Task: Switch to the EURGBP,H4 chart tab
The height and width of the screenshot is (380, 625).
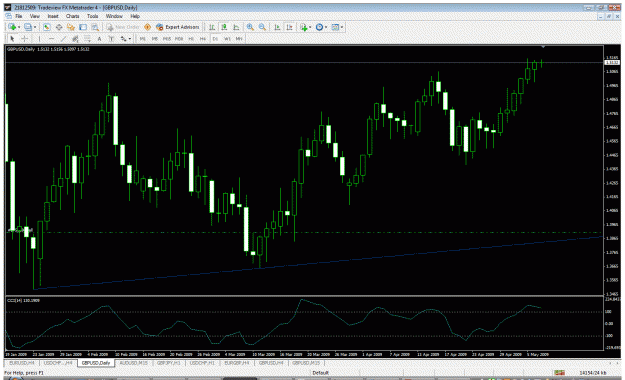Action: click(x=237, y=363)
